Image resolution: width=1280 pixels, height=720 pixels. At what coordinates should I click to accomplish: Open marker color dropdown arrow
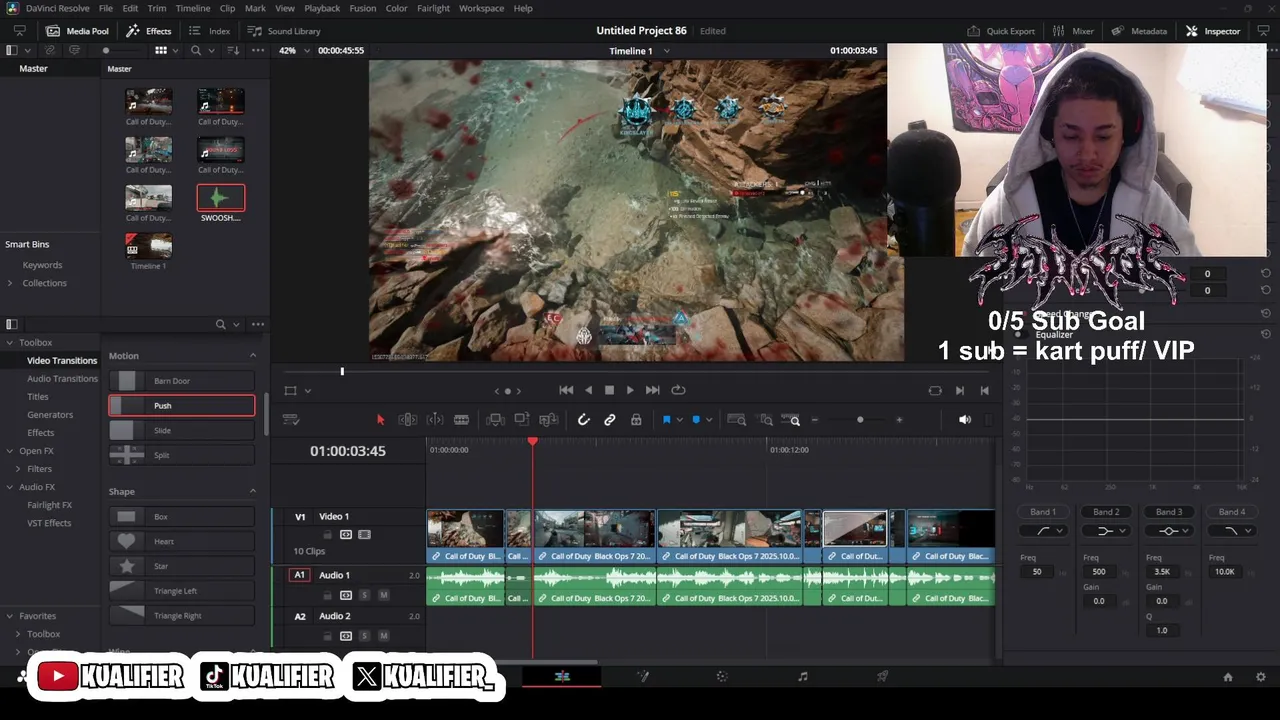[708, 420]
